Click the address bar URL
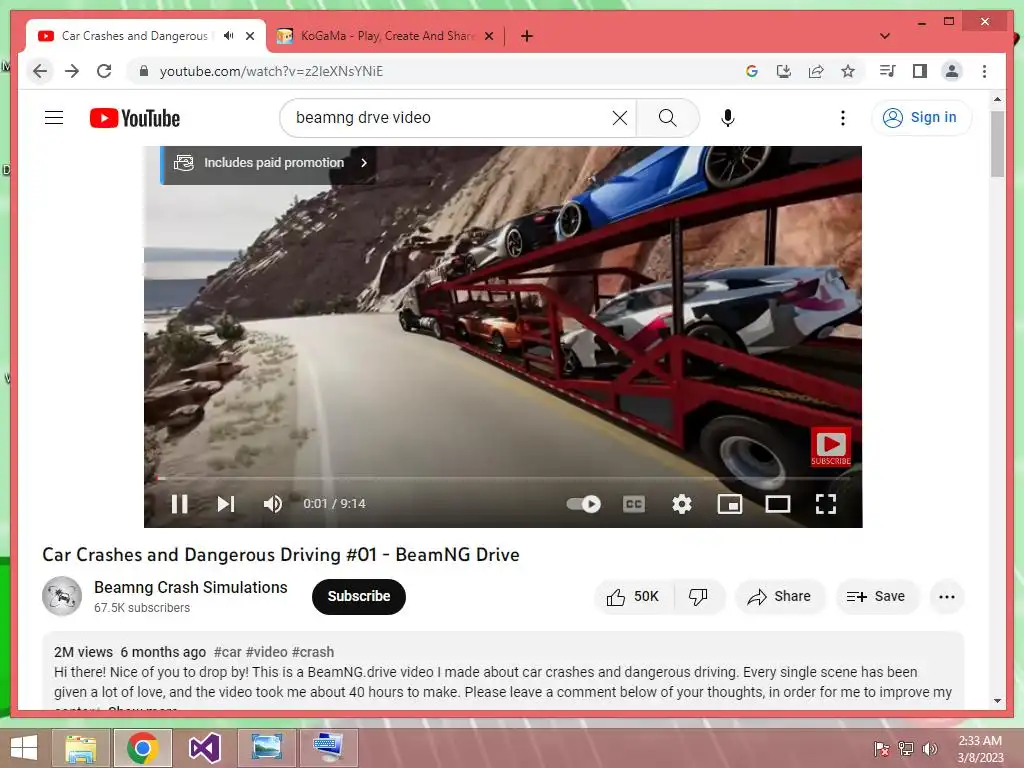Viewport: 1024px width, 768px height. pyautogui.click(x=271, y=71)
